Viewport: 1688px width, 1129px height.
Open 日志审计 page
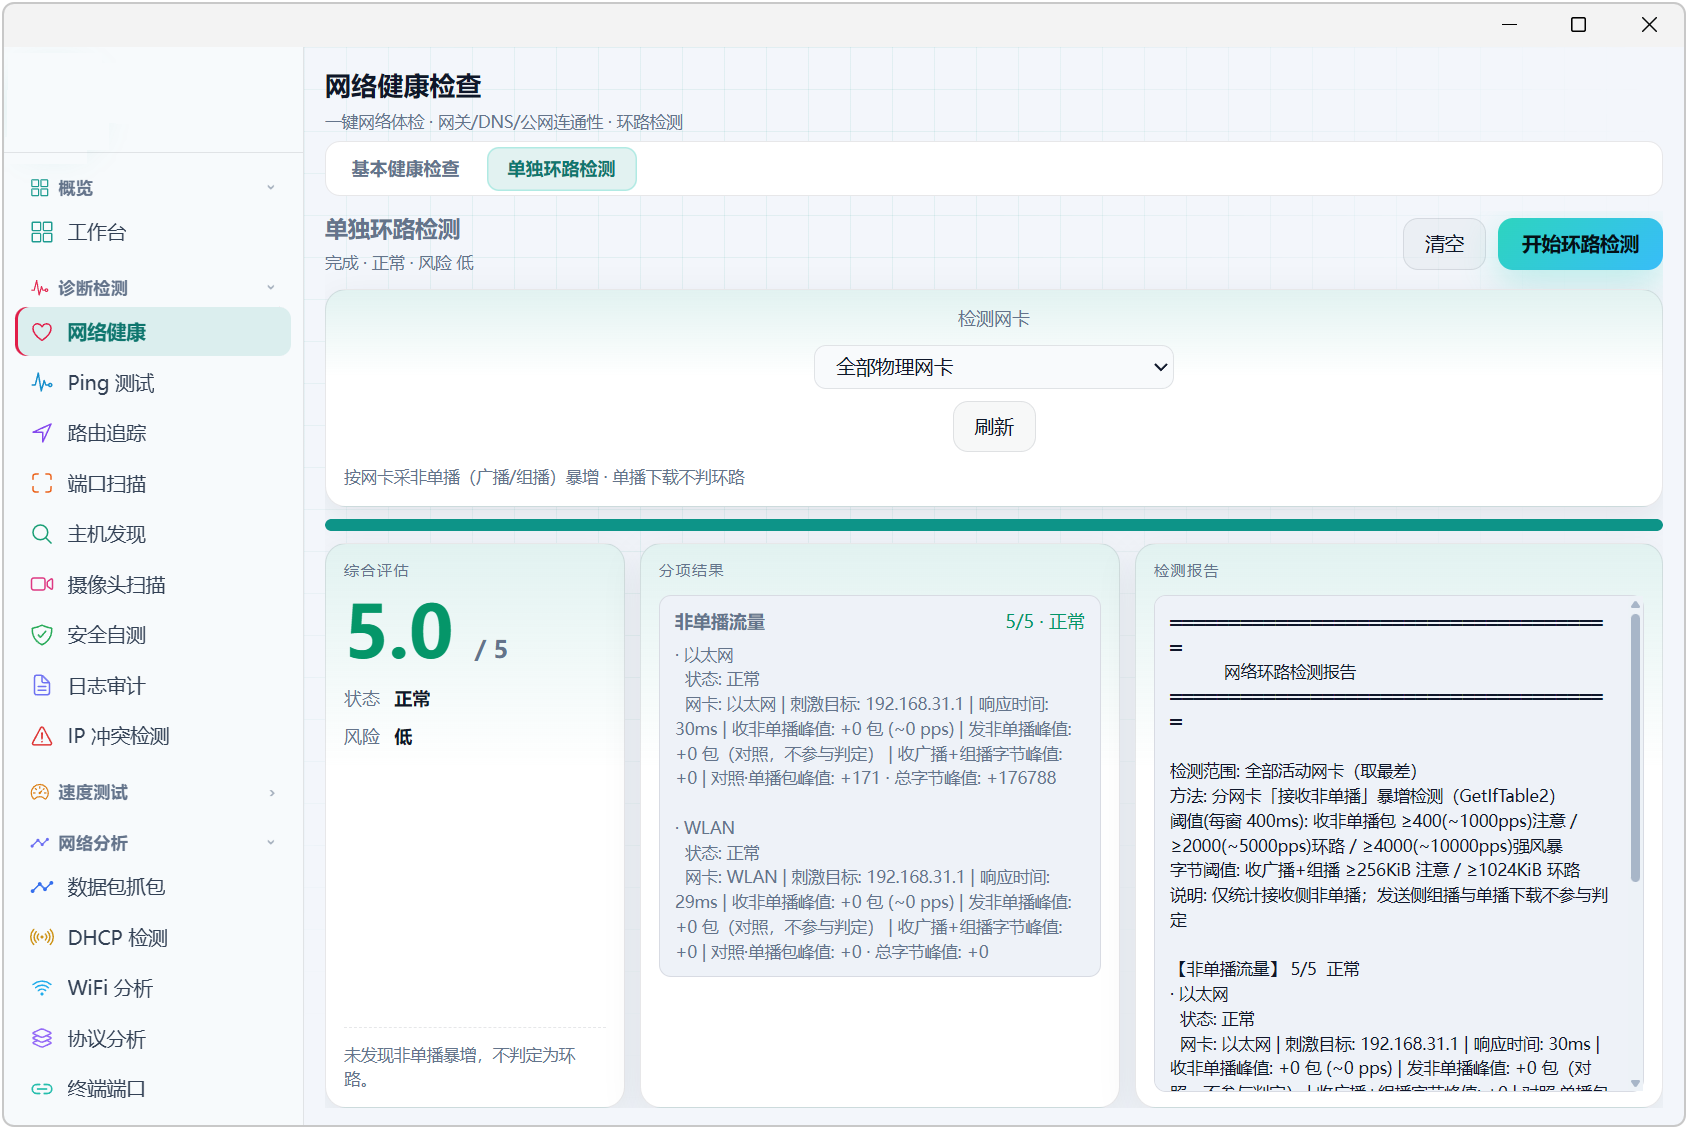pos(153,686)
